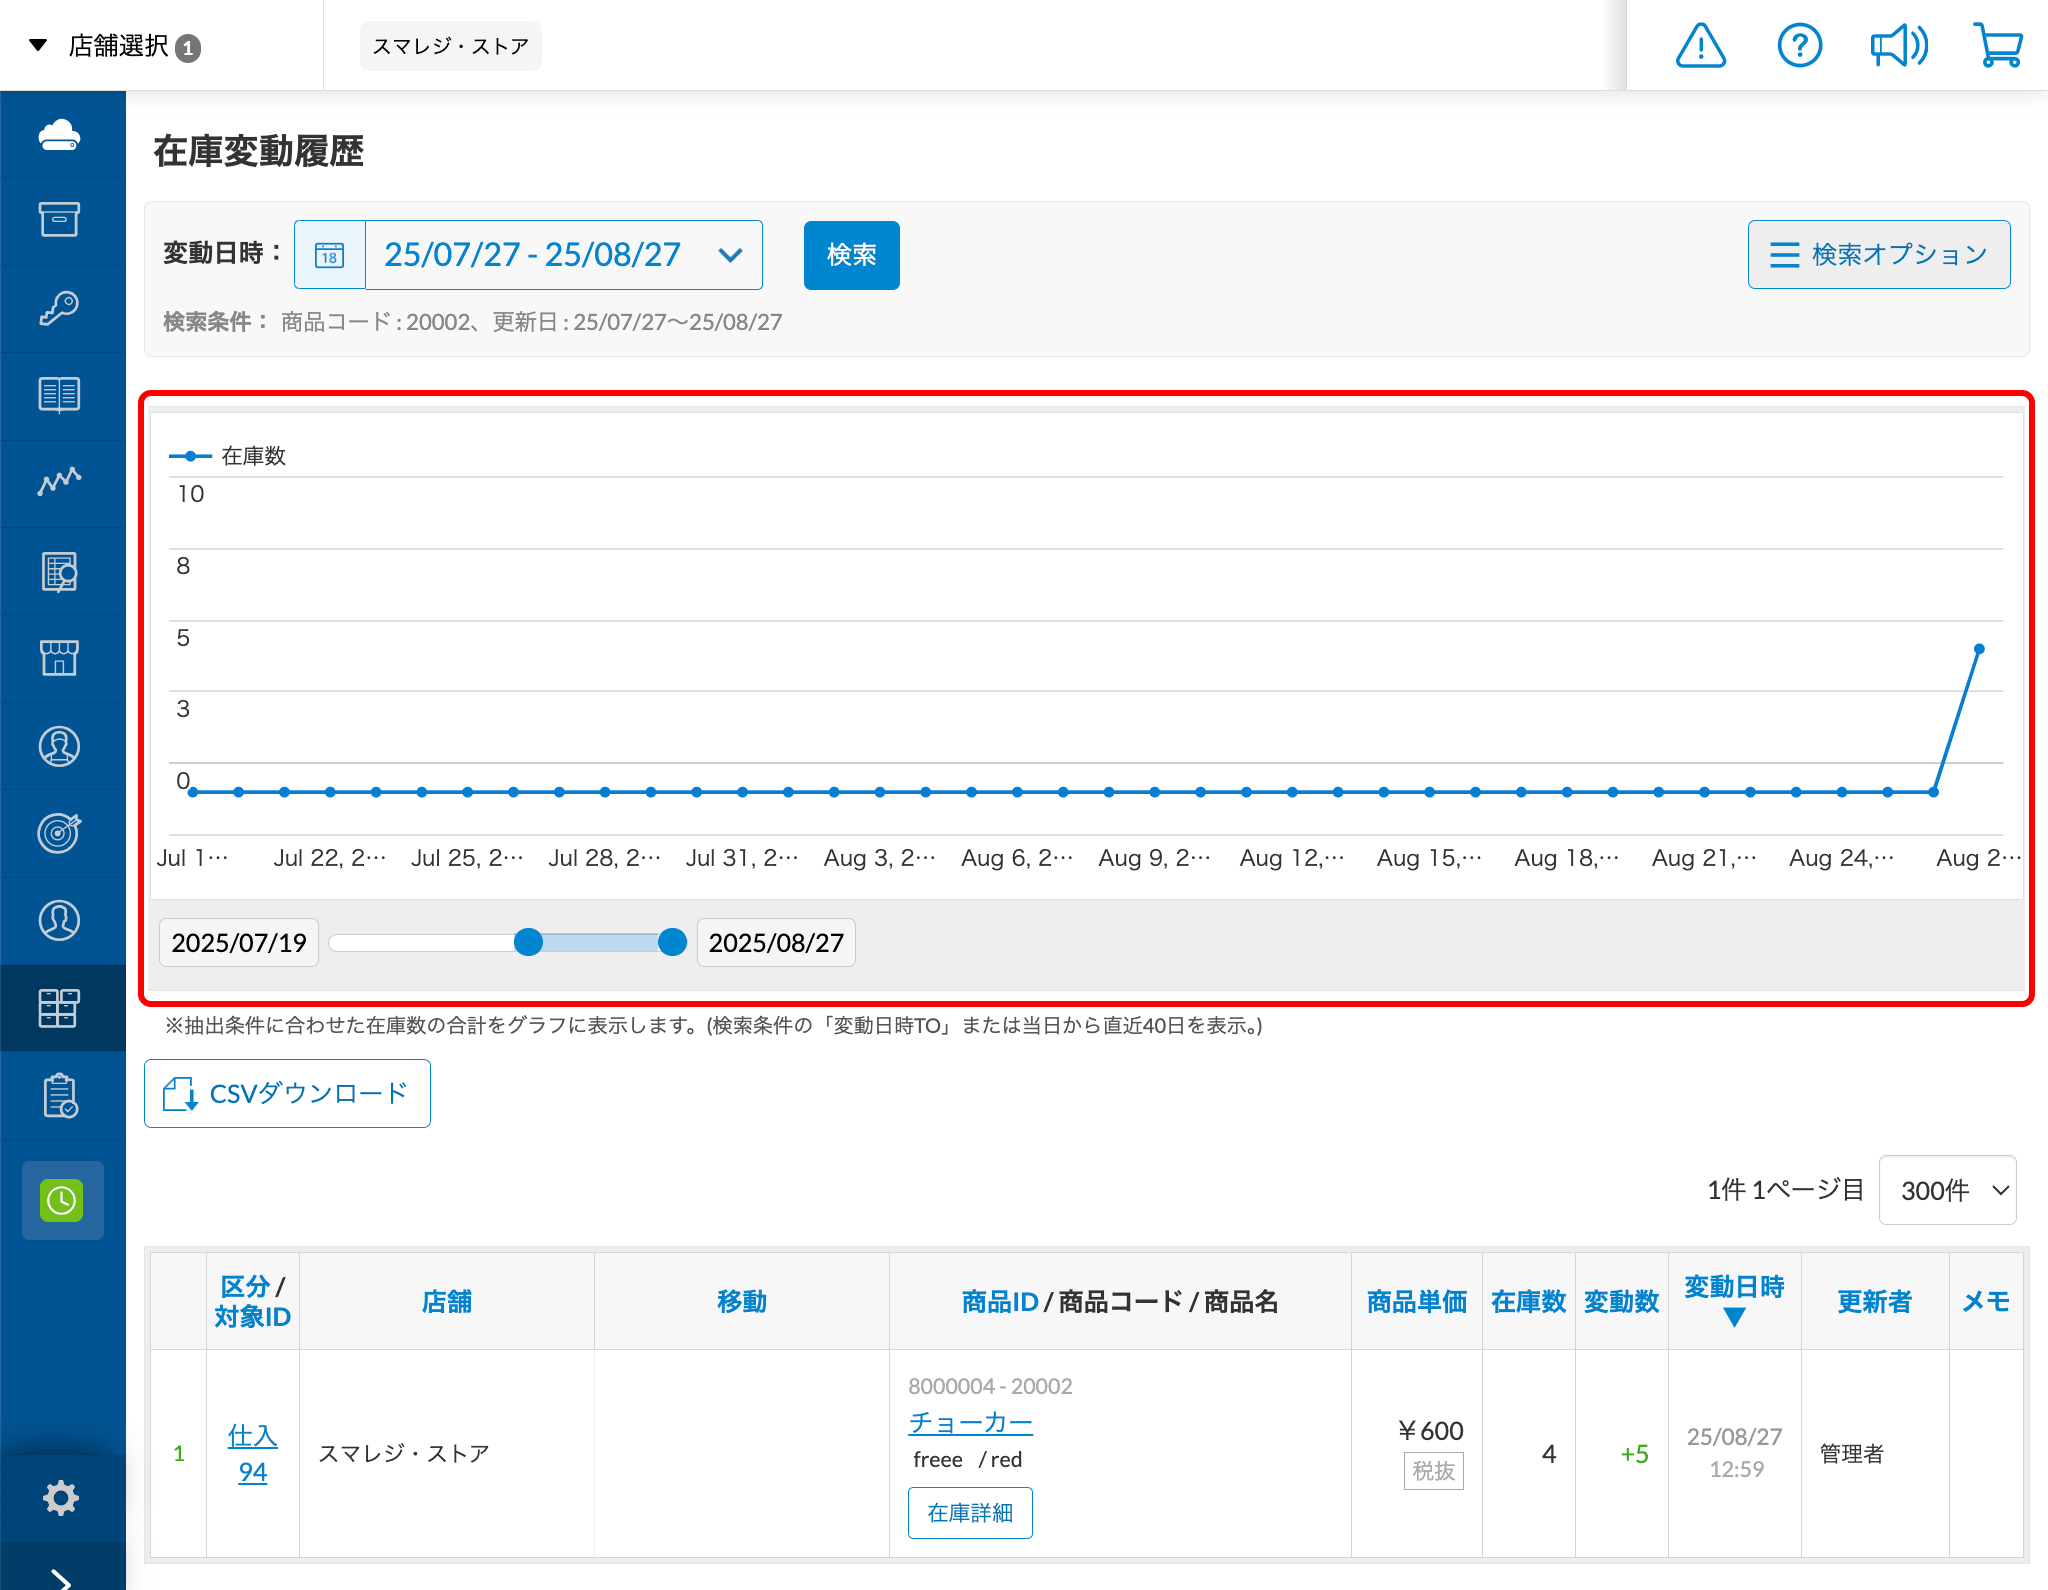The image size is (2048, 1590).
Task: Open the チョーカー product link
Action: [x=970, y=1422]
